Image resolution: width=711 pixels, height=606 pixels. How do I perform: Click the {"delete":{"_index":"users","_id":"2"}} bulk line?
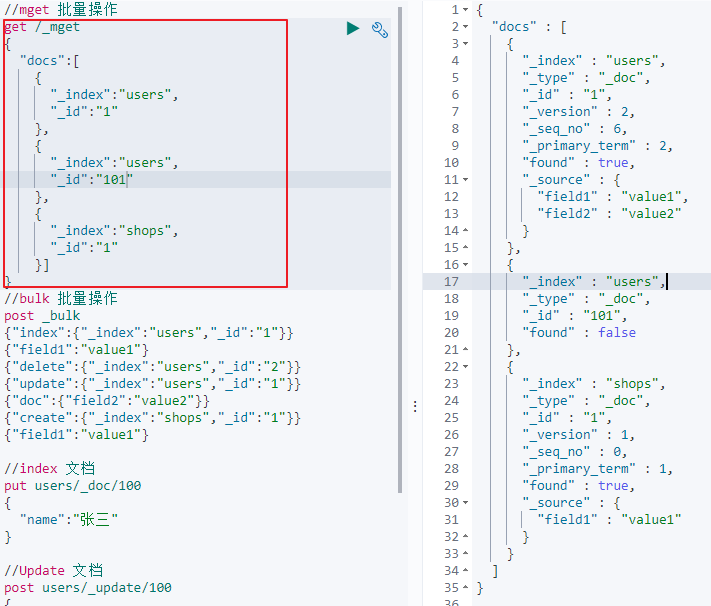(152, 367)
